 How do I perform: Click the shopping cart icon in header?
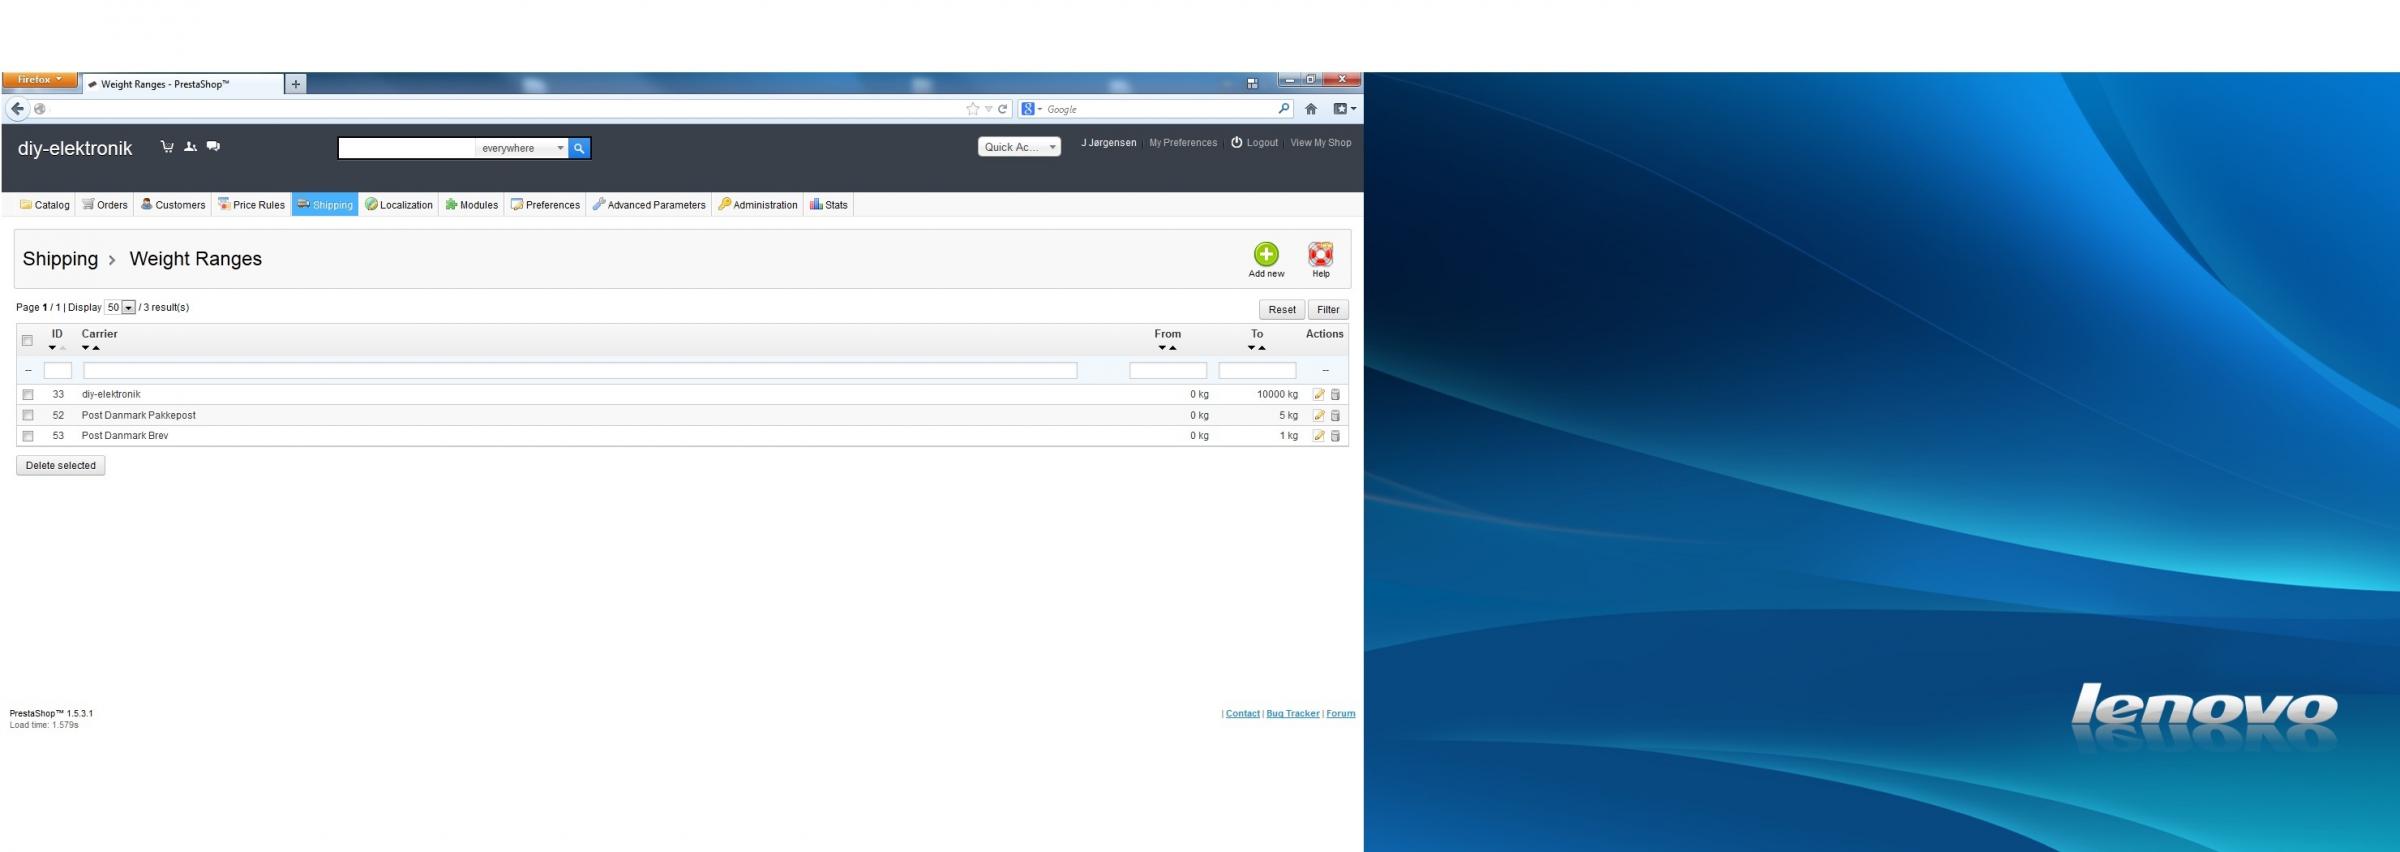point(167,147)
